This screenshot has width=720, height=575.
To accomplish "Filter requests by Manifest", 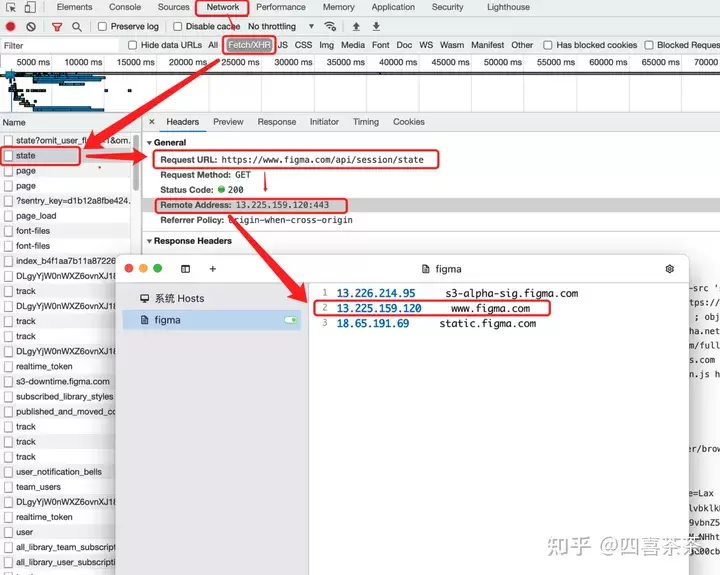I will pyautogui.click(x=488, y=45).
